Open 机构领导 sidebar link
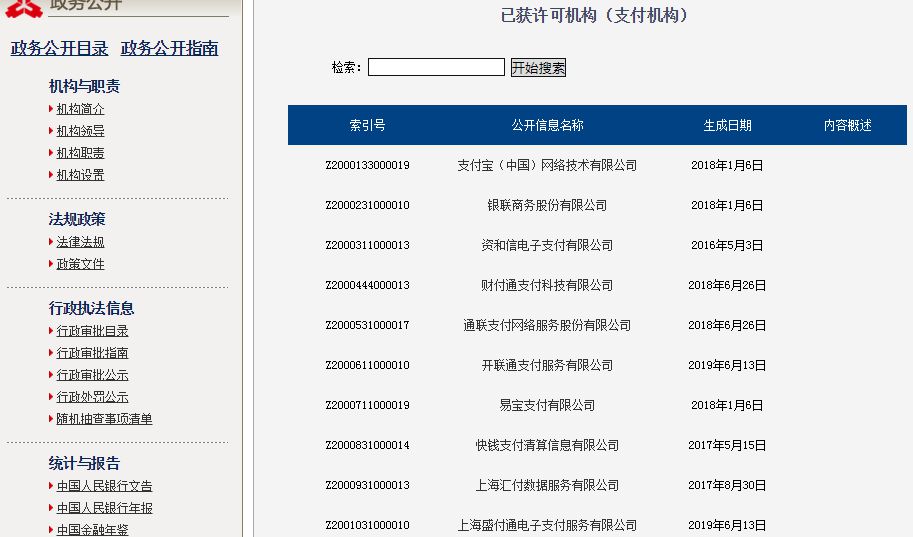This screenshot has width=913, height=537. tap(80, 131)
